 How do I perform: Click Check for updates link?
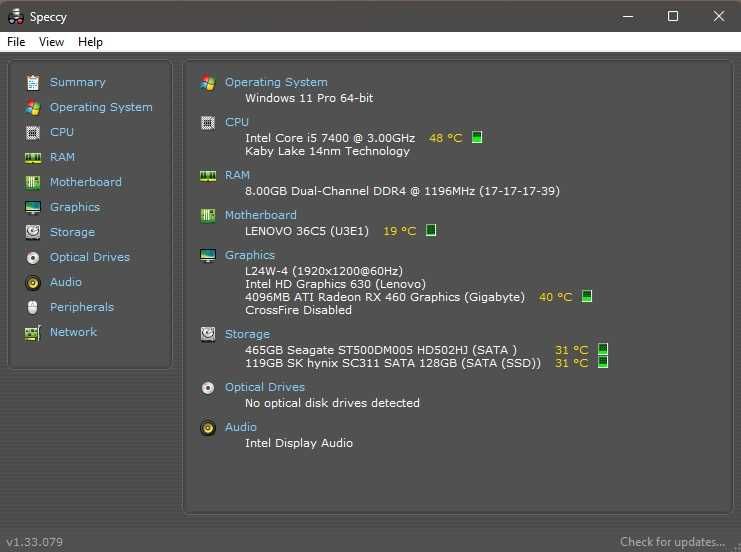tap(672, 542)
